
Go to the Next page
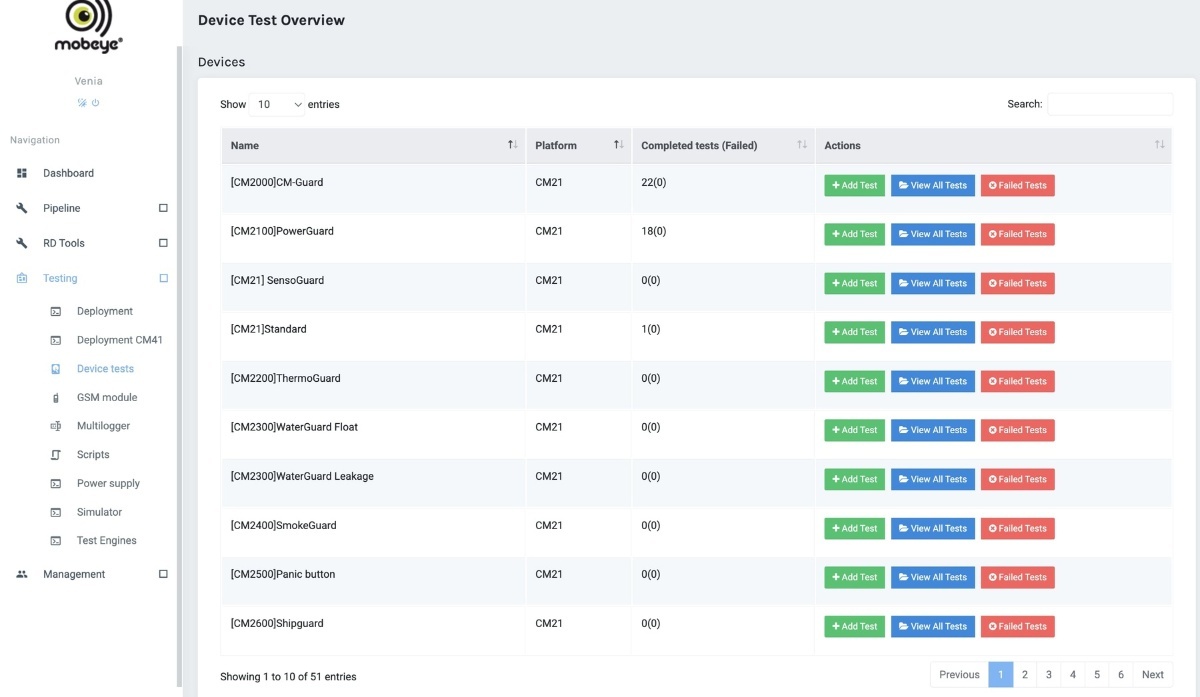tap(1153, 674)
